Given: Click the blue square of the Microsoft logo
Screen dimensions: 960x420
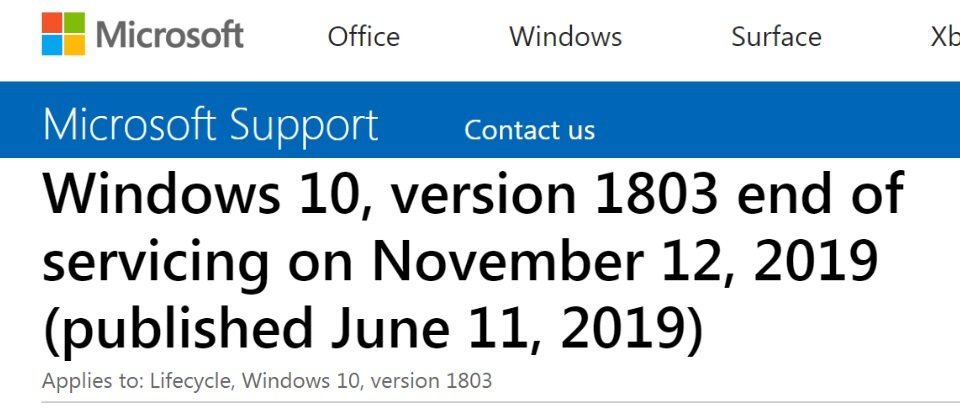Looking at the screenshot, I should tap(52, 45).
